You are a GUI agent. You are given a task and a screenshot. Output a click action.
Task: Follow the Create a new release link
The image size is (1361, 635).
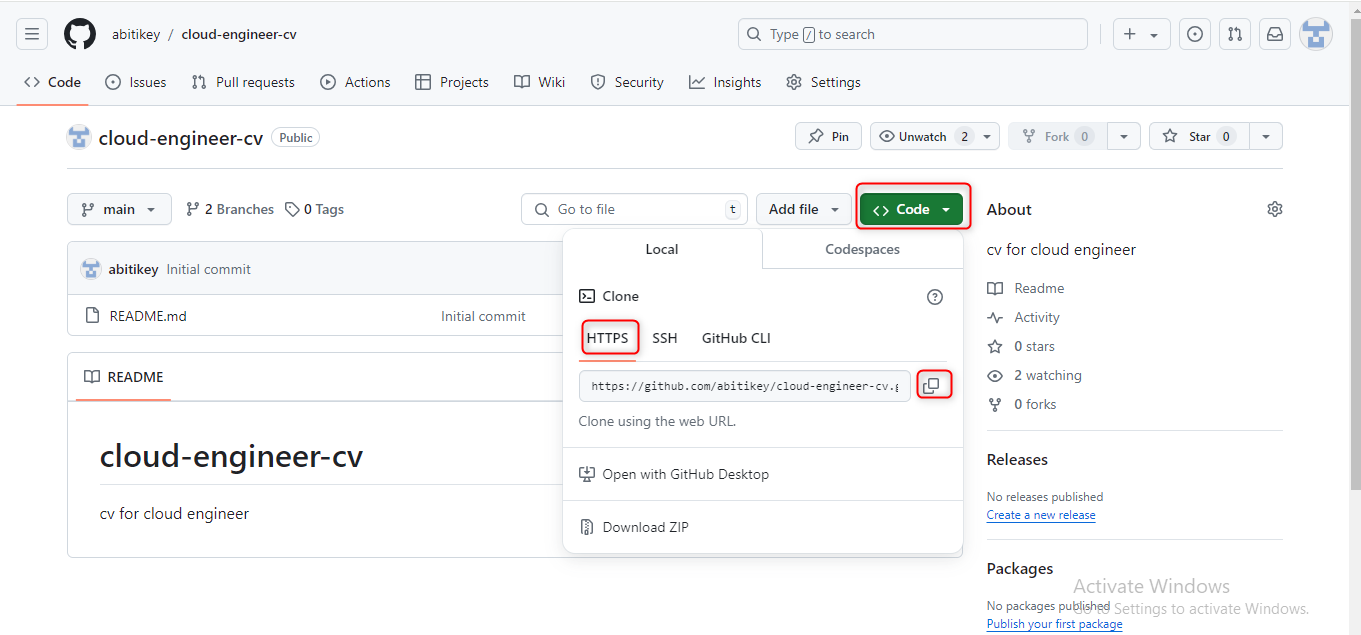tap(1041, 515)
